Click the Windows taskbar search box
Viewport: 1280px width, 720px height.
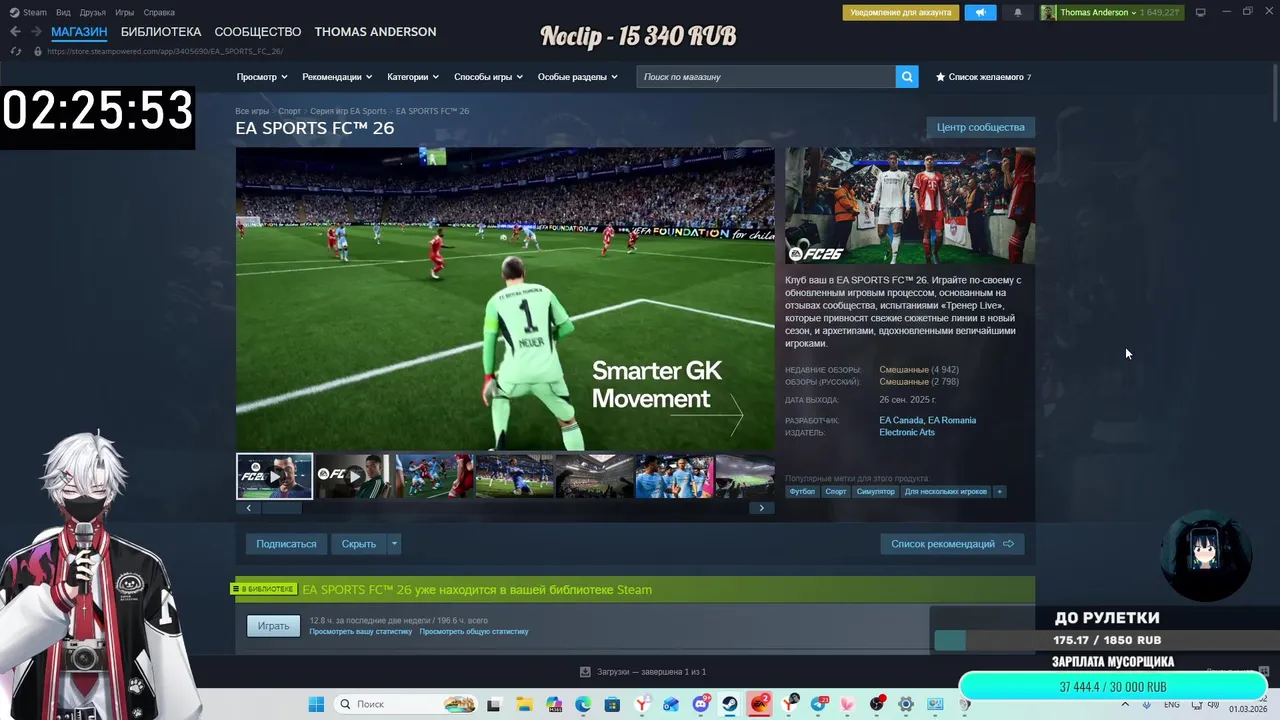(405, 704)
